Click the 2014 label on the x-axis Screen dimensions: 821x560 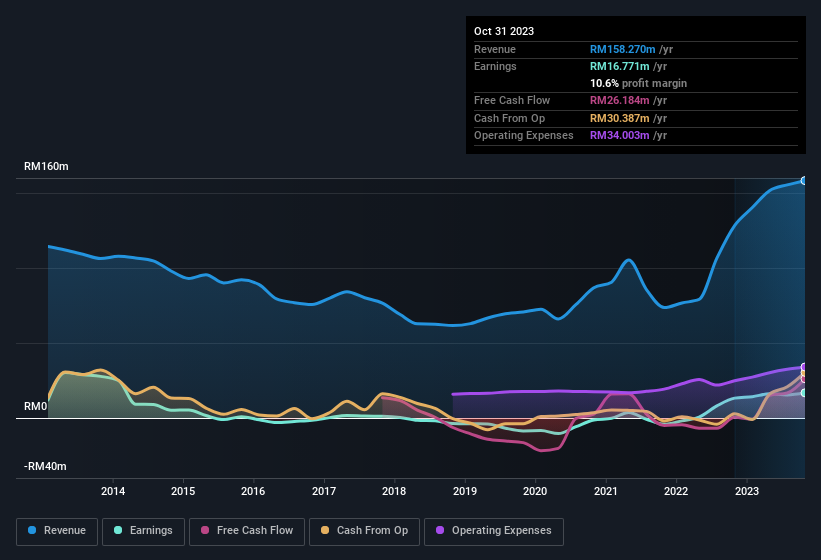pyautogui.click(x=113, y=491)
